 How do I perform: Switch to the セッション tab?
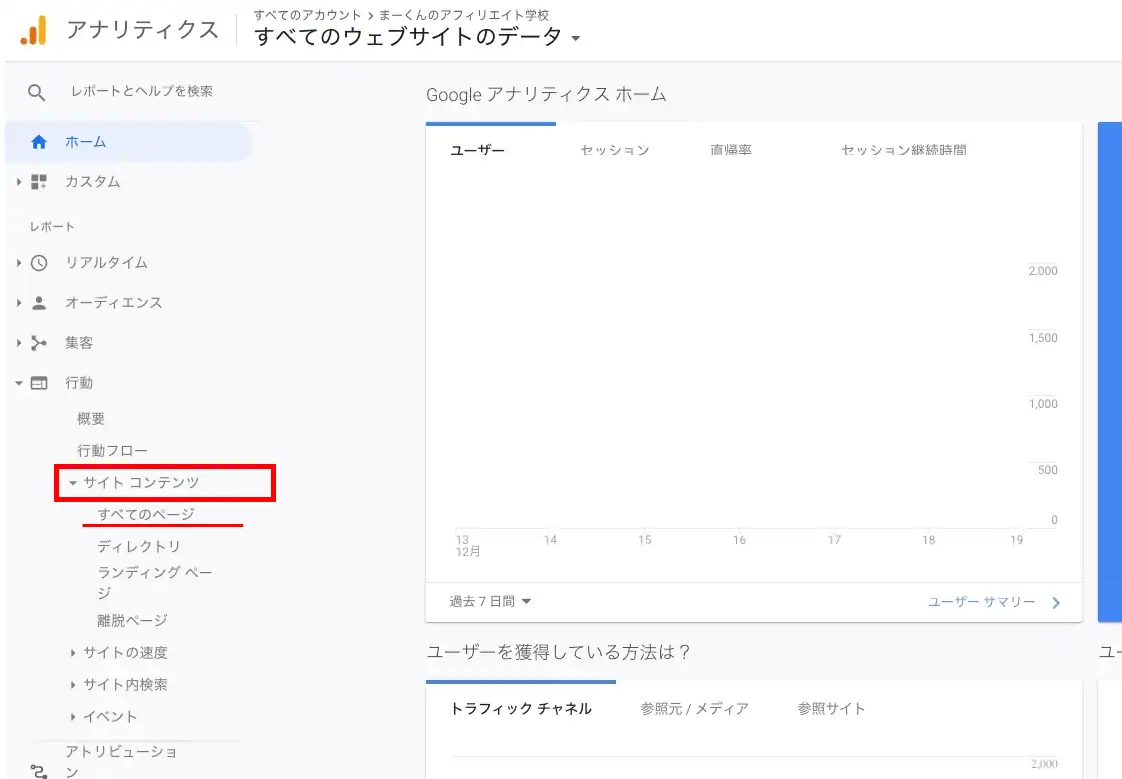[x=615, y=150]
